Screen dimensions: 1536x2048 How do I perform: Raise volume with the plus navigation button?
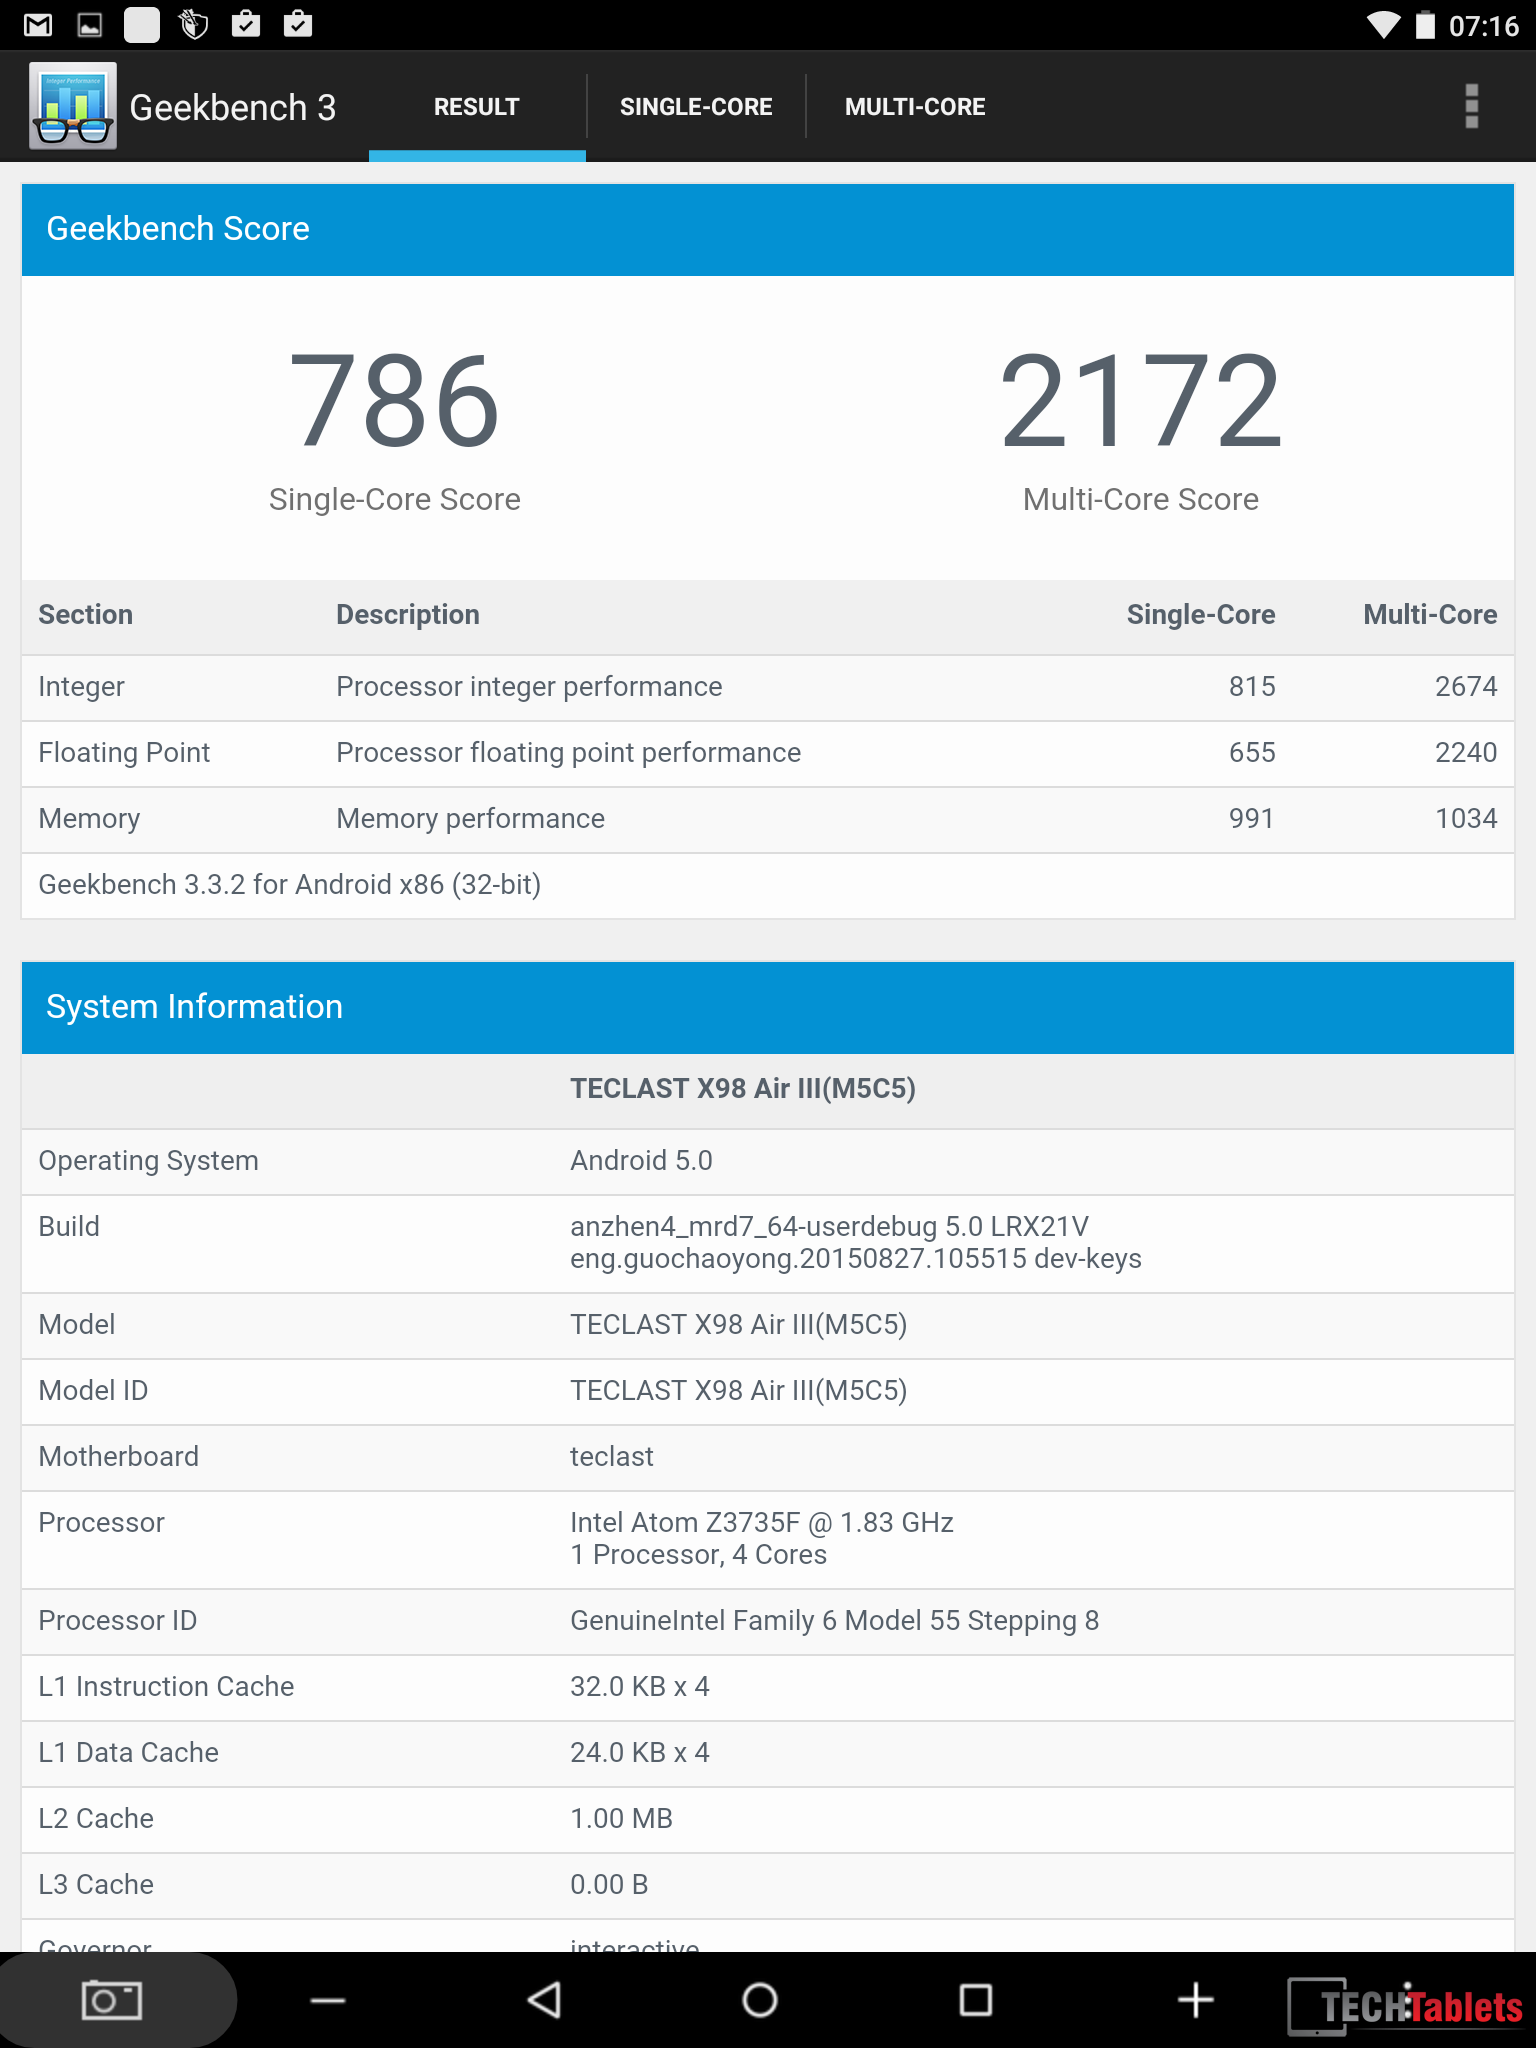(1196, 2000)
